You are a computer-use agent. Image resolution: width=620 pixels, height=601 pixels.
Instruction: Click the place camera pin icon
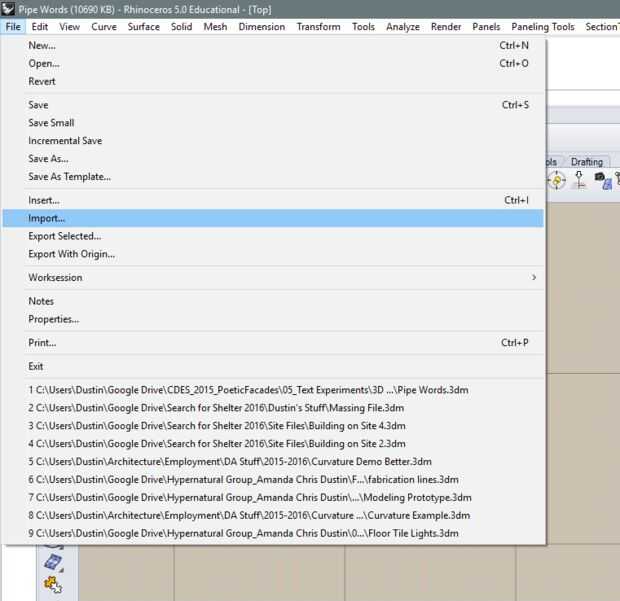click(x=579, y=180)
